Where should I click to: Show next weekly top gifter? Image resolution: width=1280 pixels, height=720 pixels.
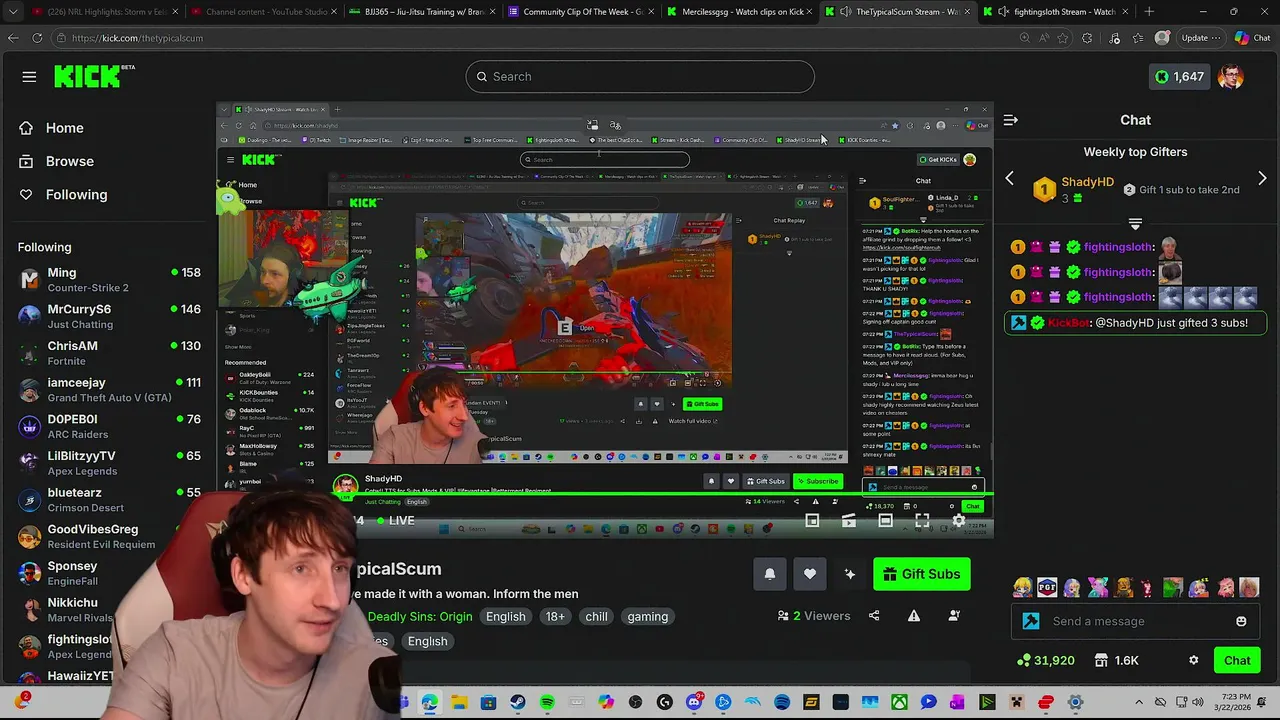pyautogui.click(x=1262, y=179)
